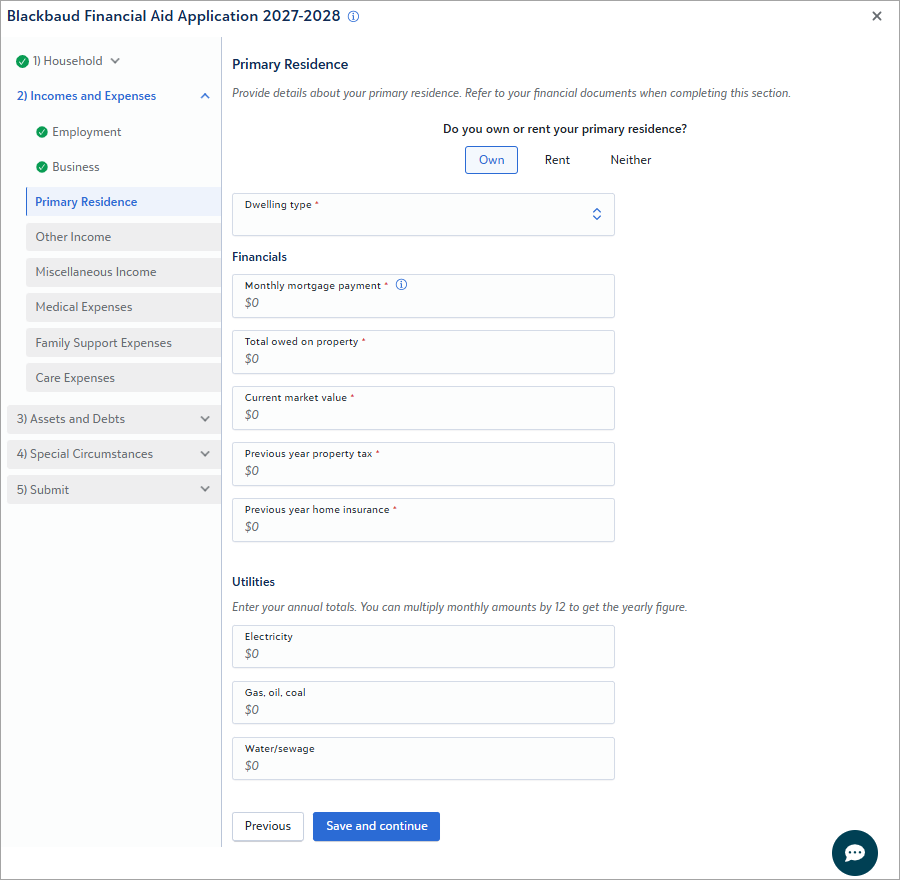Open the Dwelling type dropdown

pyautogui.click(x=423, y=214)
